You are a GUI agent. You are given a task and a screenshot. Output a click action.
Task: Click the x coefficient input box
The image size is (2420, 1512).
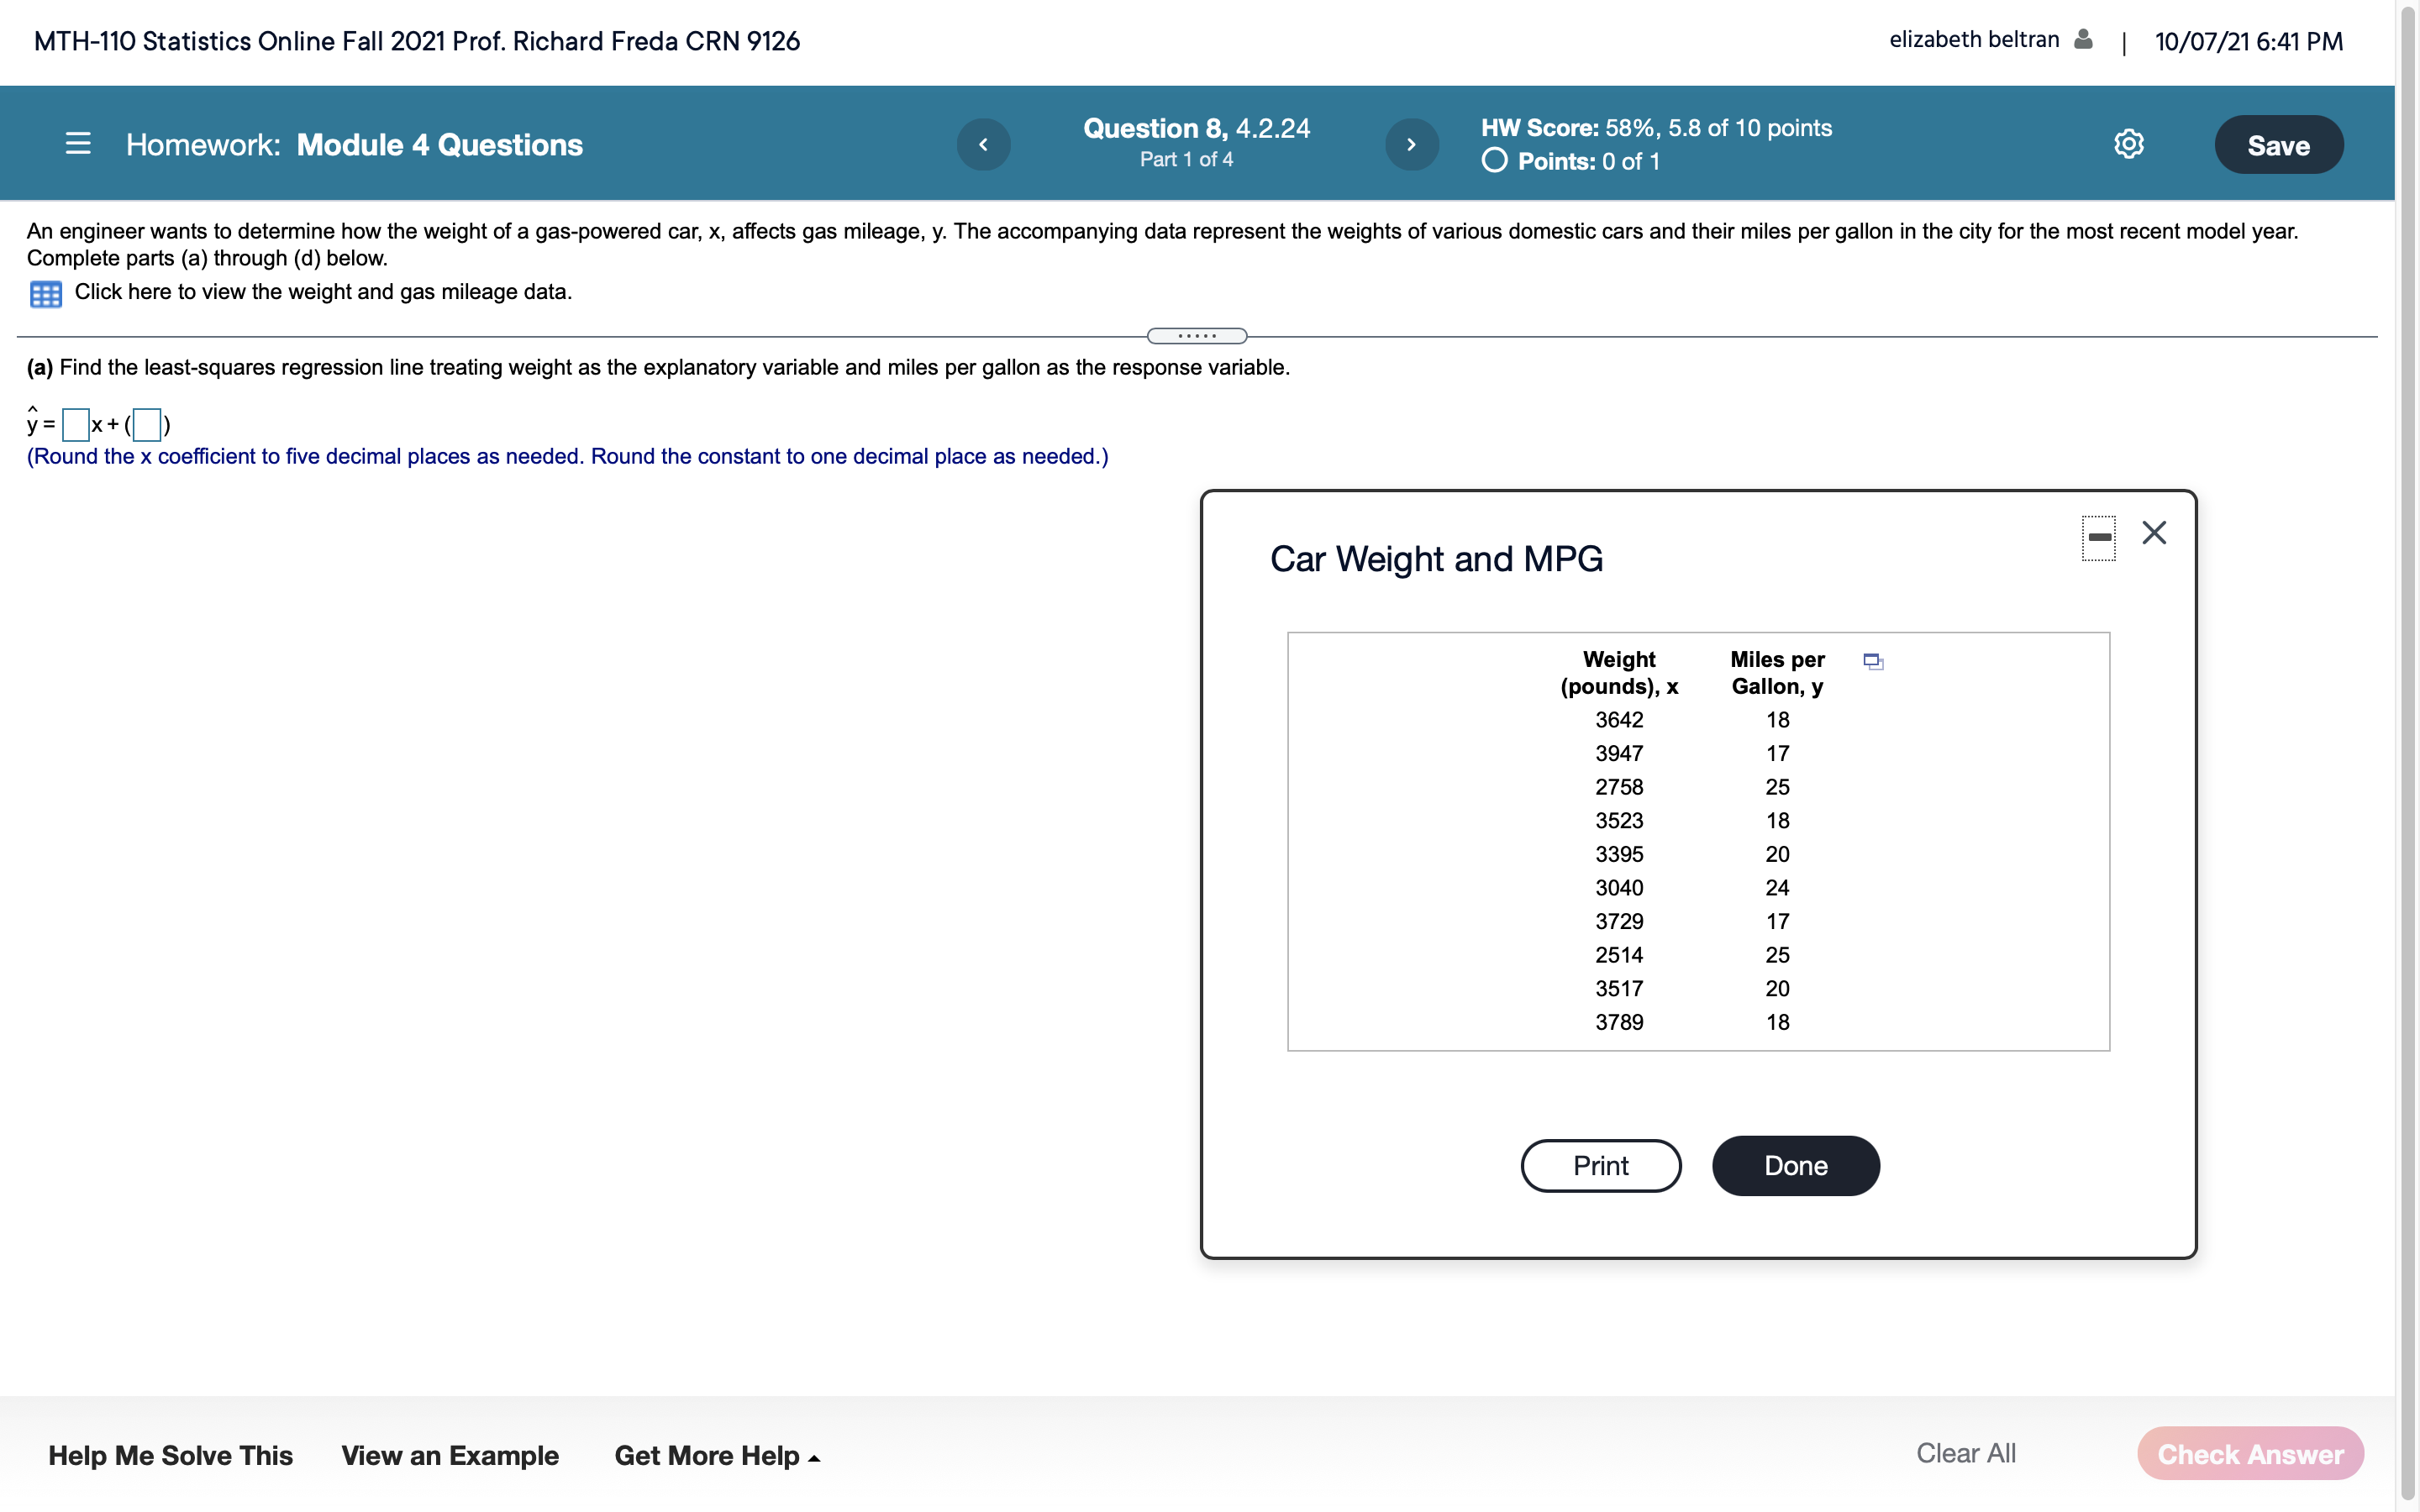click(x=76, y=425)
